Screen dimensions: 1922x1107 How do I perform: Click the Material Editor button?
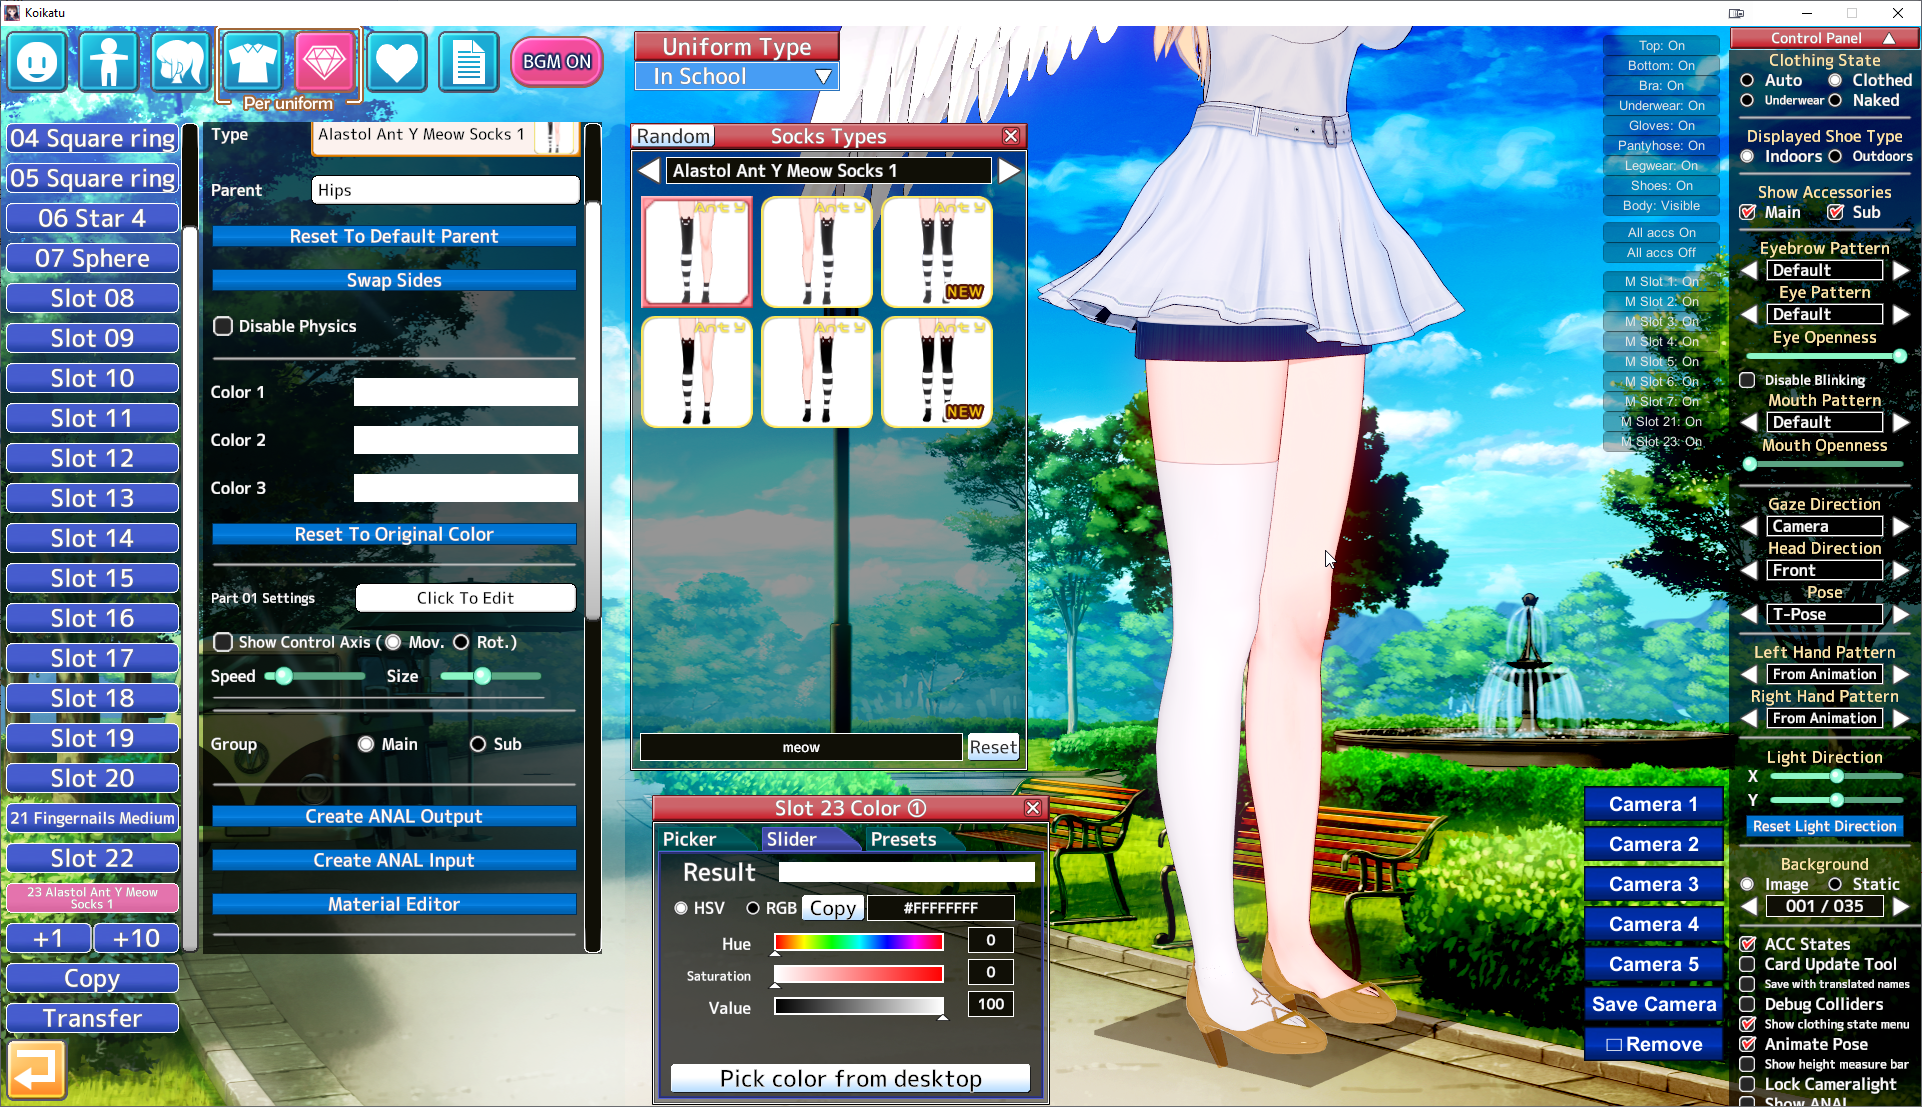tap(394, 904)
